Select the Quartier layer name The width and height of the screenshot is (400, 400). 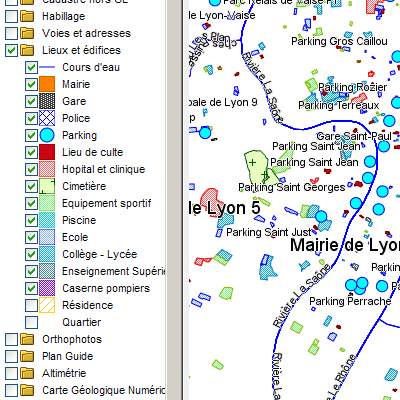[x=81, y=322]
